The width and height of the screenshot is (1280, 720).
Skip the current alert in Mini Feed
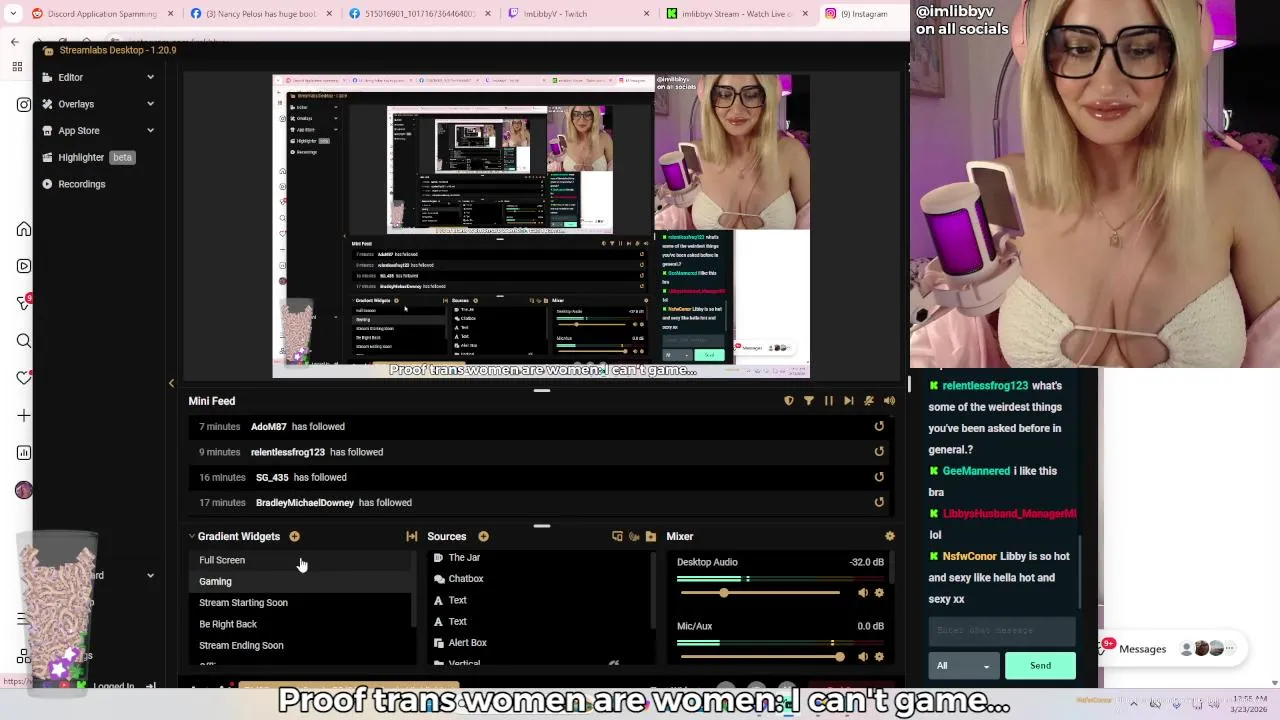point(849,401)
